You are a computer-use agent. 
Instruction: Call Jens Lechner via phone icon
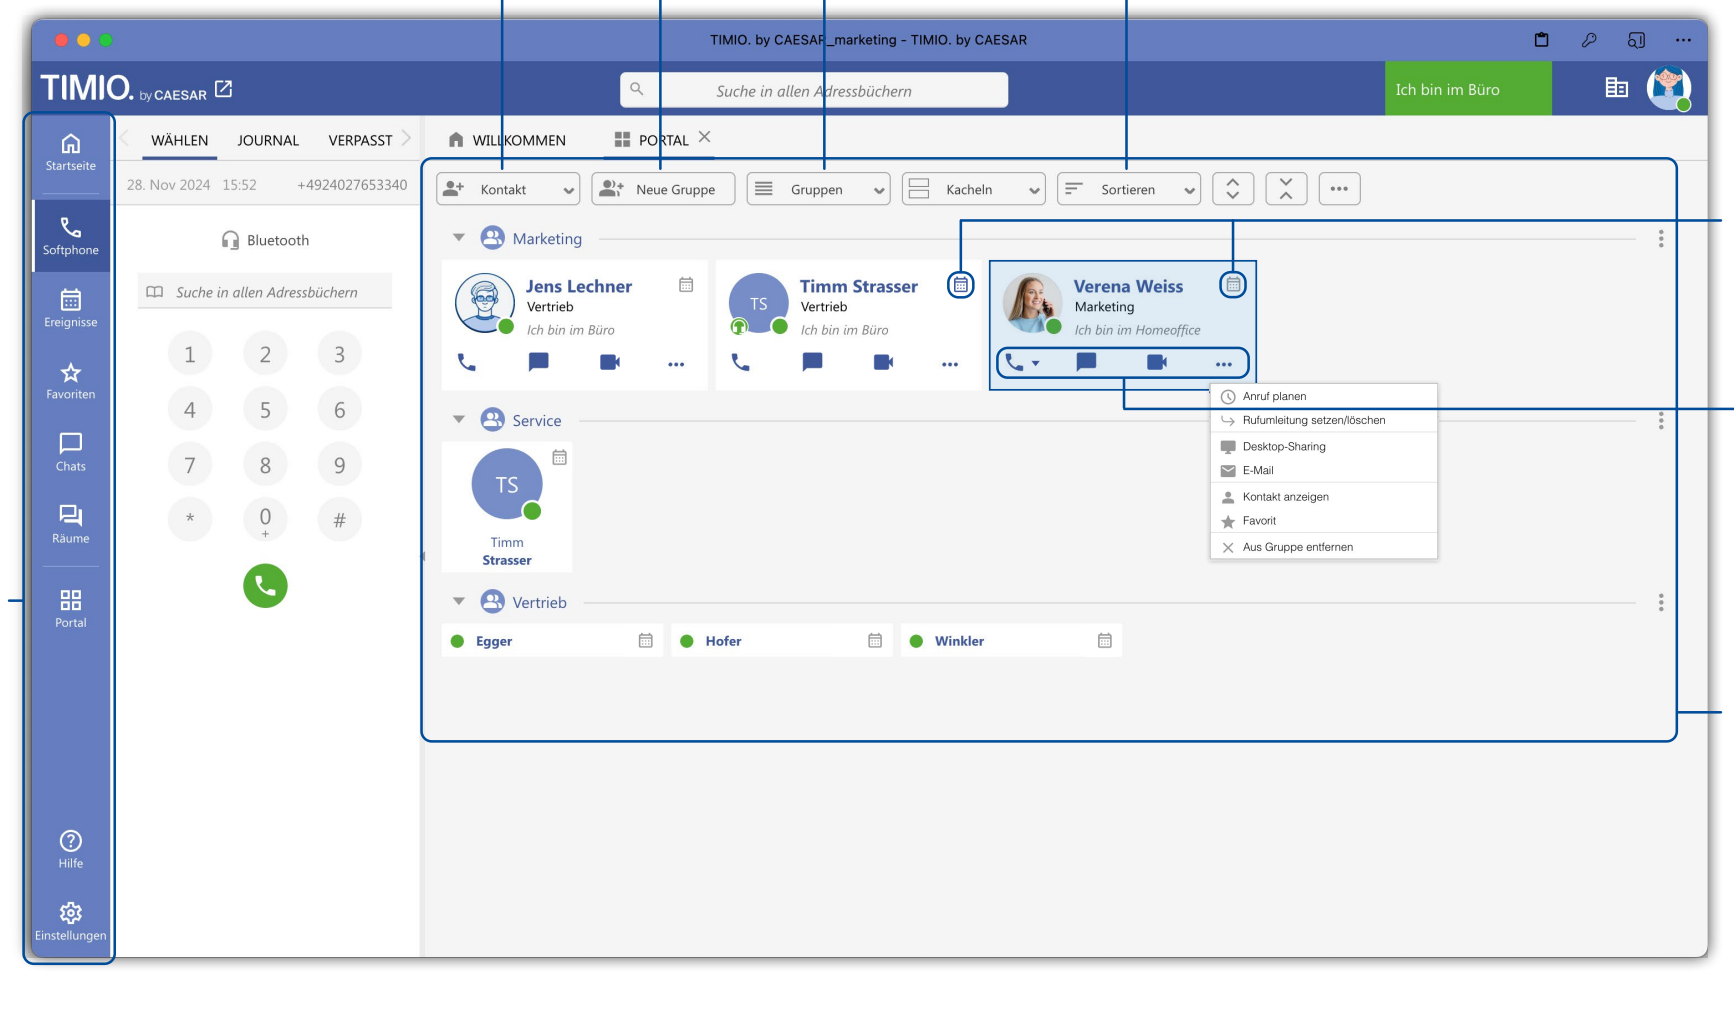[x=467, y=362]
